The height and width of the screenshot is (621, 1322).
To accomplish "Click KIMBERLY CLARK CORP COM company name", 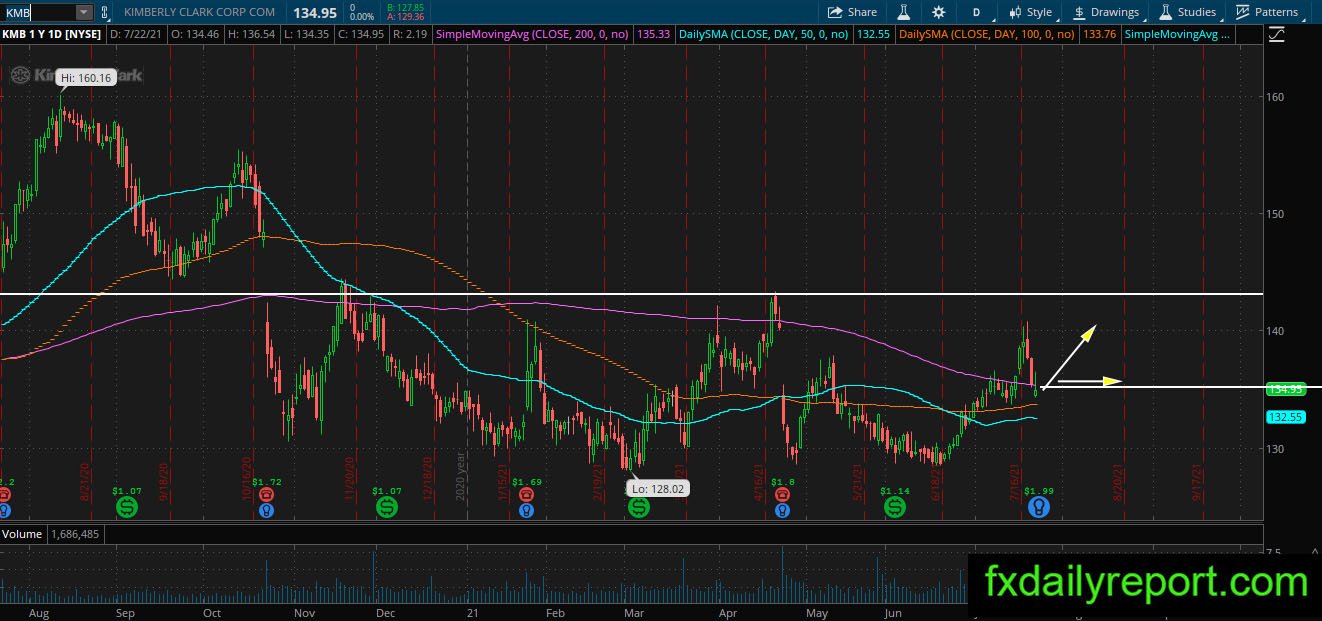I will (x=201, y=12).
